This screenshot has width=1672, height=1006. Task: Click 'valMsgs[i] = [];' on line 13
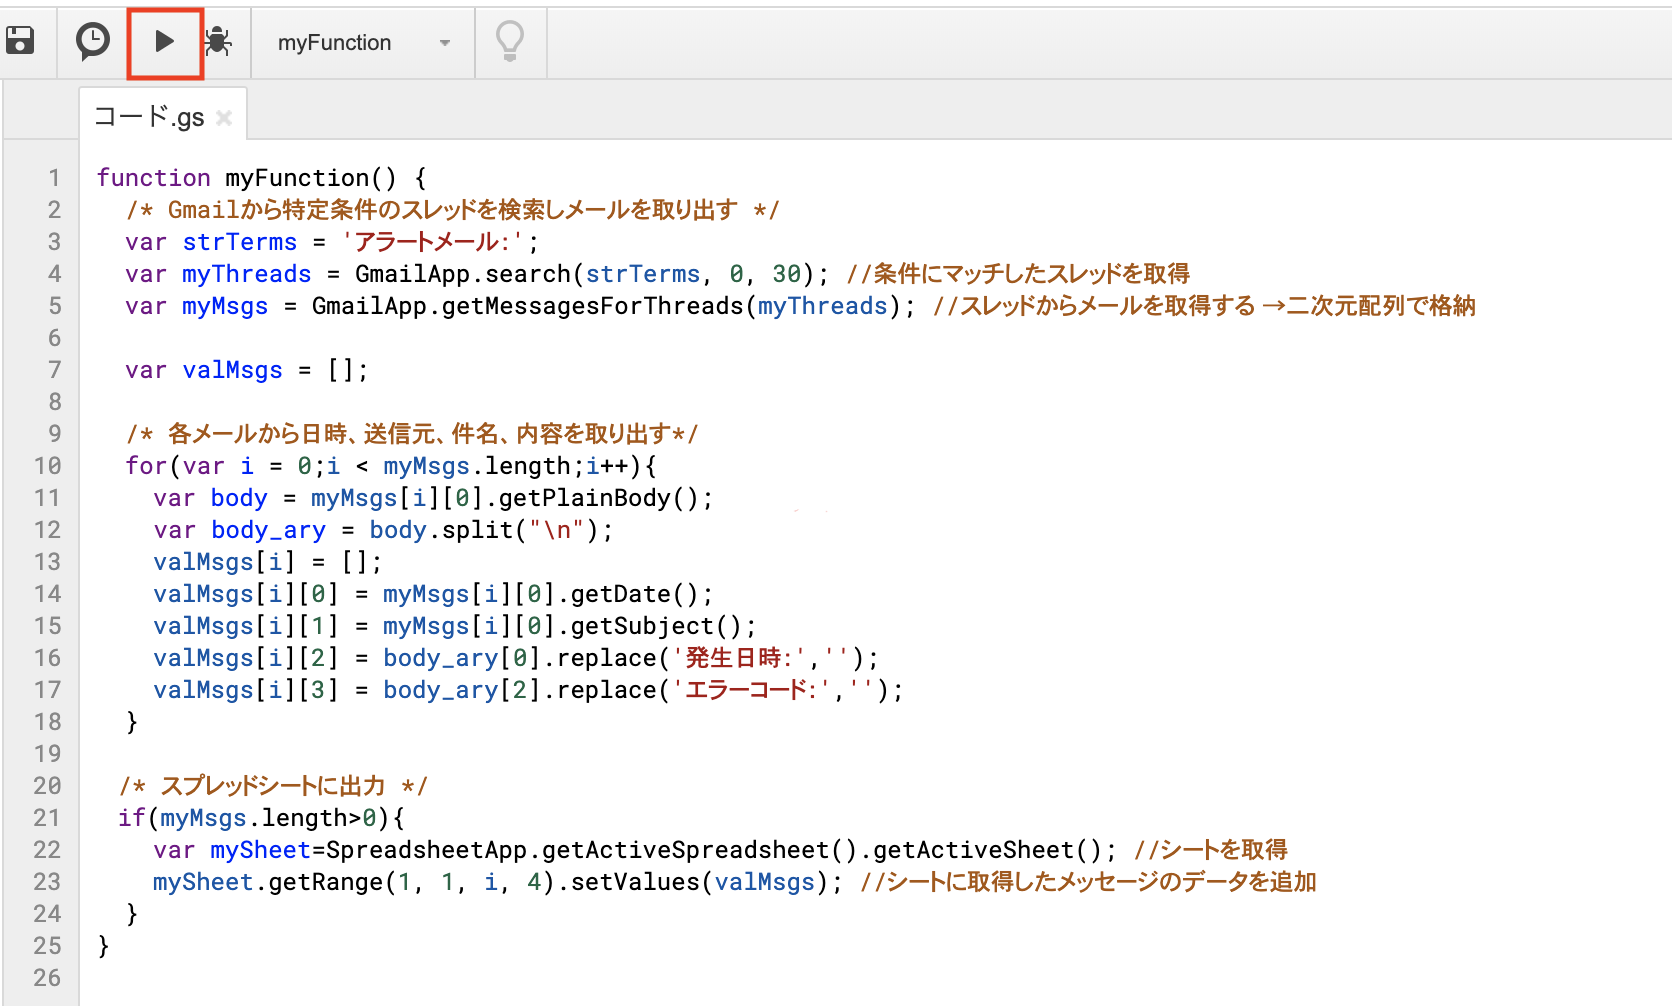(267, 562)
